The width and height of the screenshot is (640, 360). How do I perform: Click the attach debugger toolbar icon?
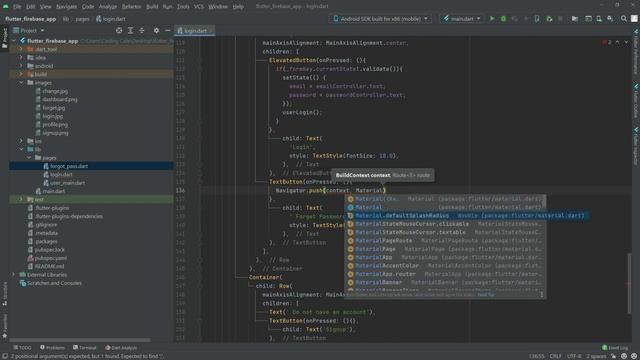tap(549, 19)
